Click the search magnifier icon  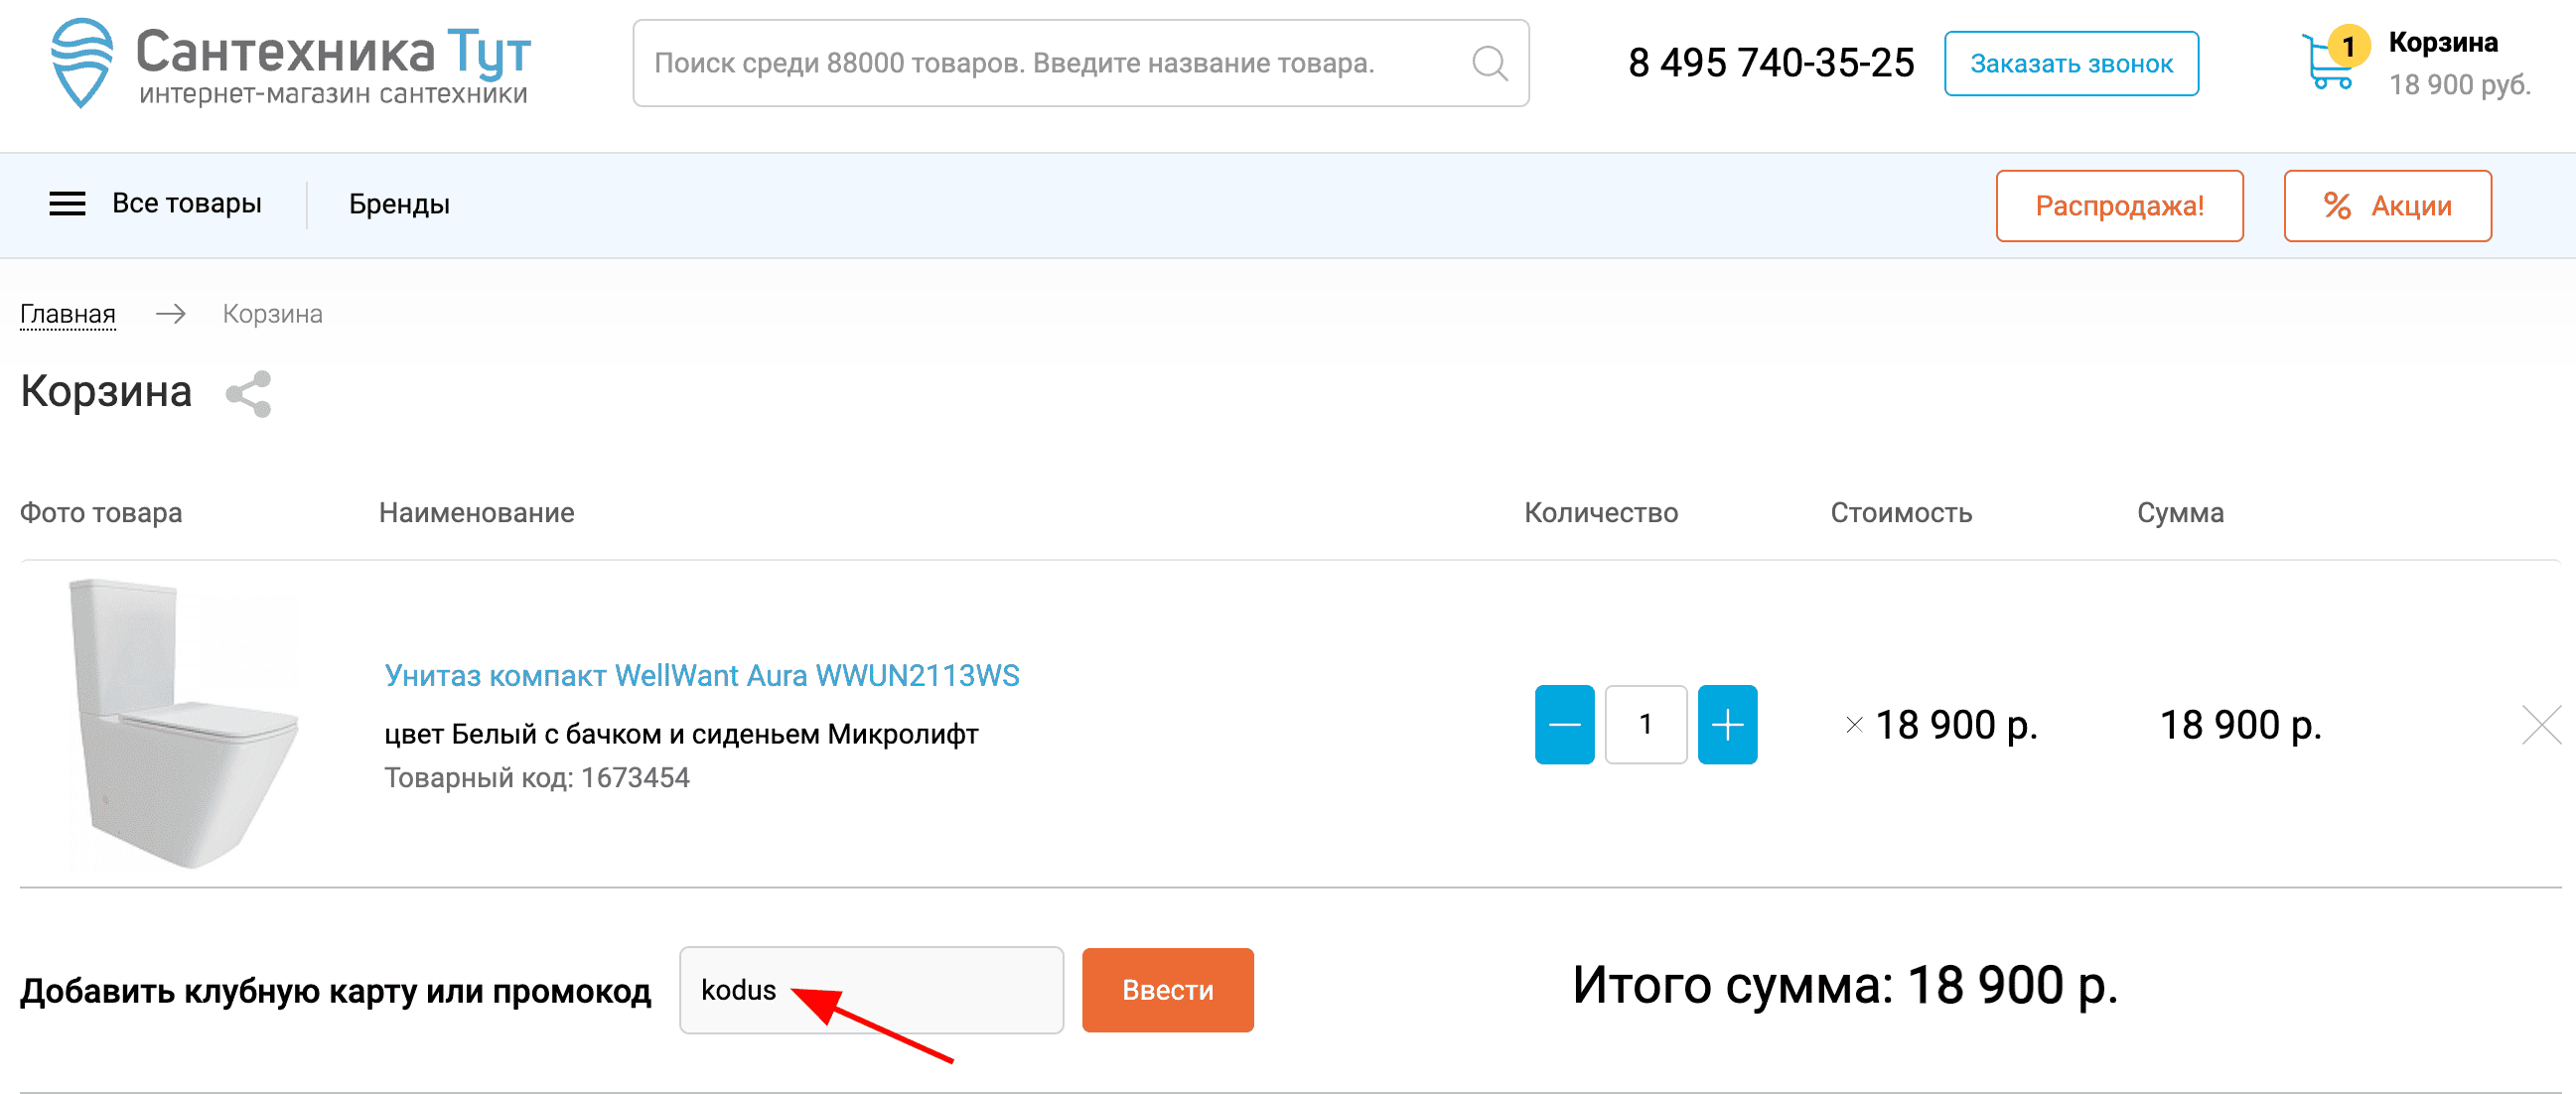[x=1489, y=63]
